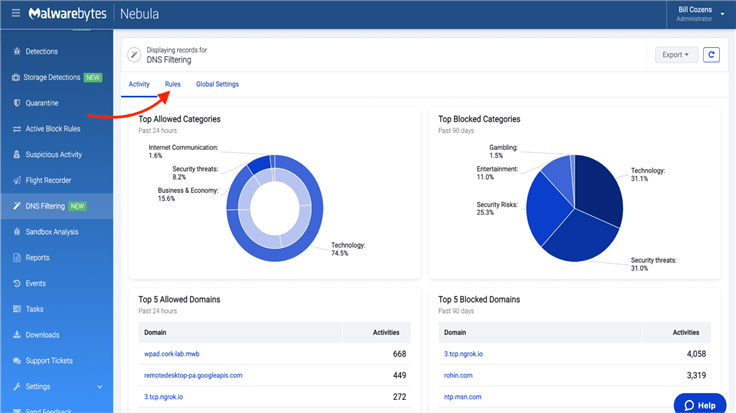Open the Export dropdown

point(676,55)
